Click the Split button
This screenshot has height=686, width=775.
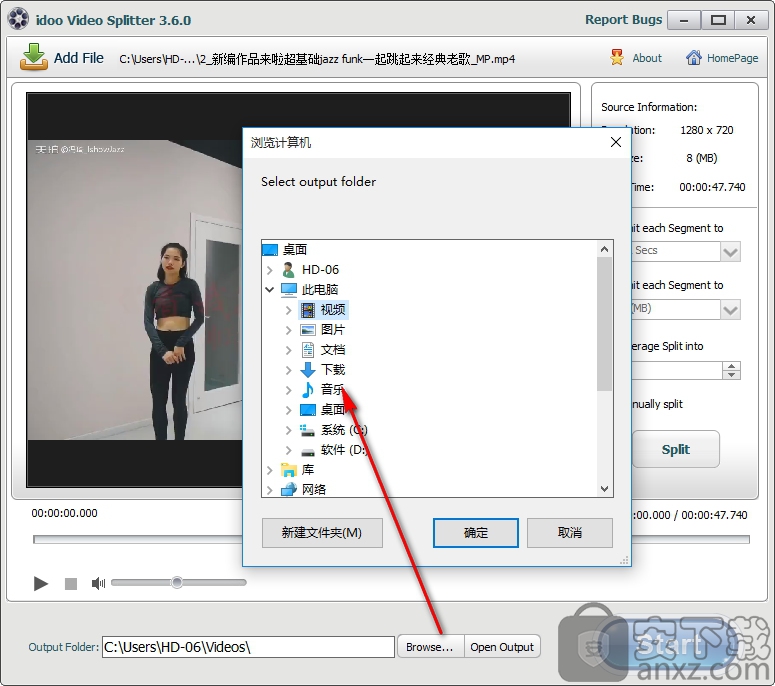(x=676, y=449)
